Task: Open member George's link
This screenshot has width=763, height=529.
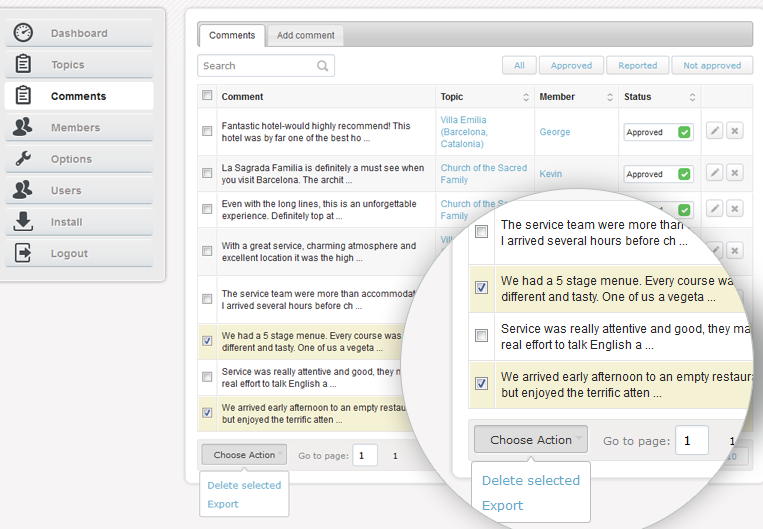Action: click(555, 132)
